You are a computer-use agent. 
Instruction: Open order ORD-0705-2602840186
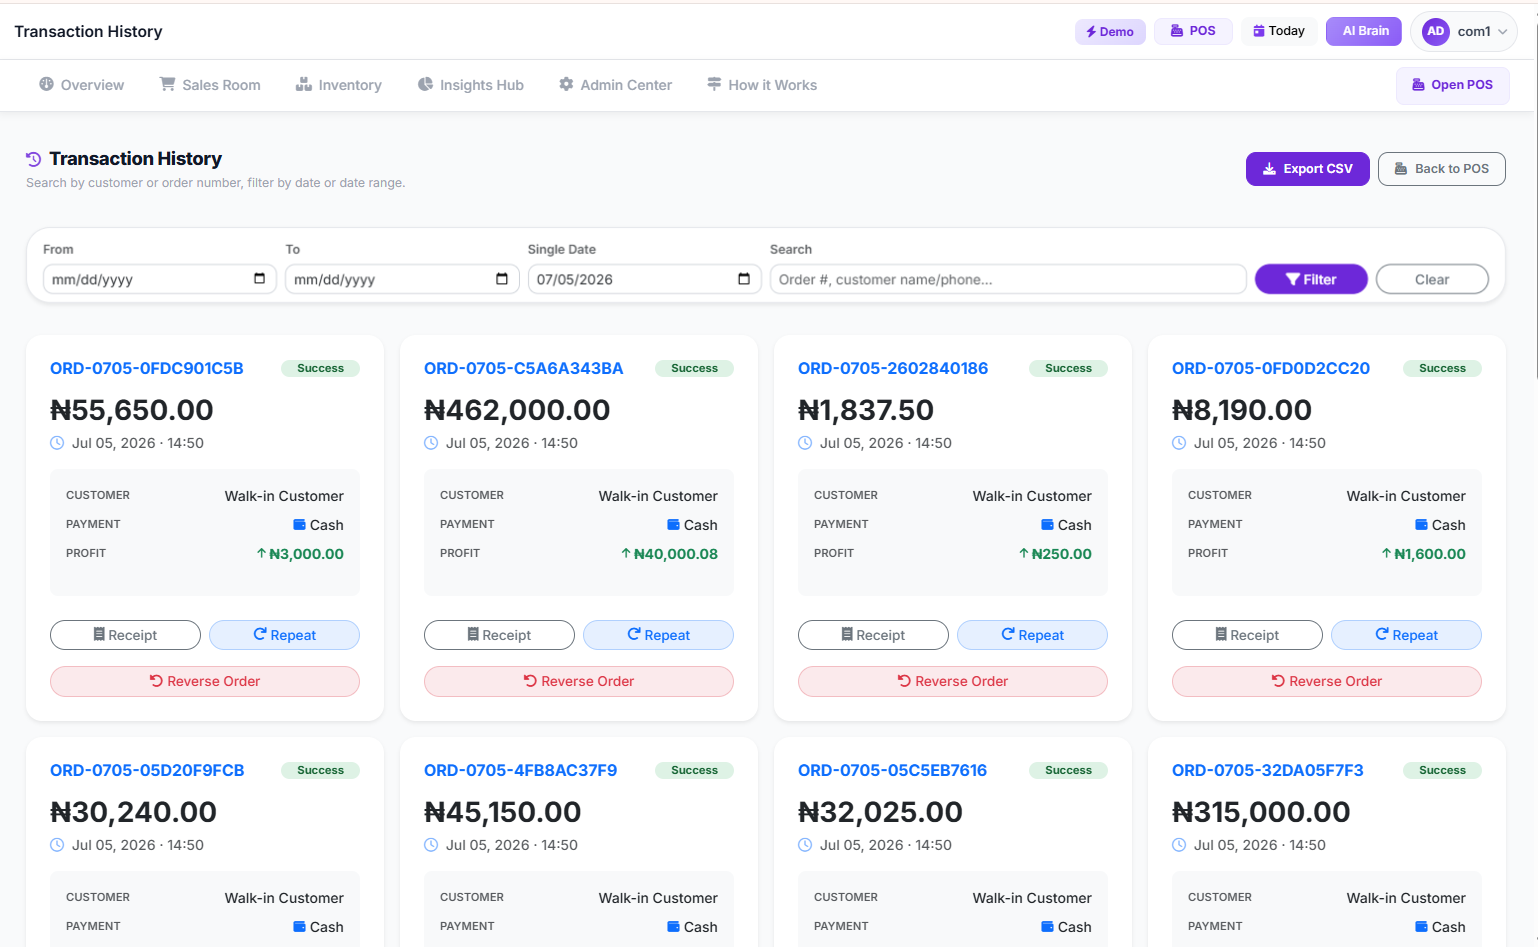pos(893,368)
